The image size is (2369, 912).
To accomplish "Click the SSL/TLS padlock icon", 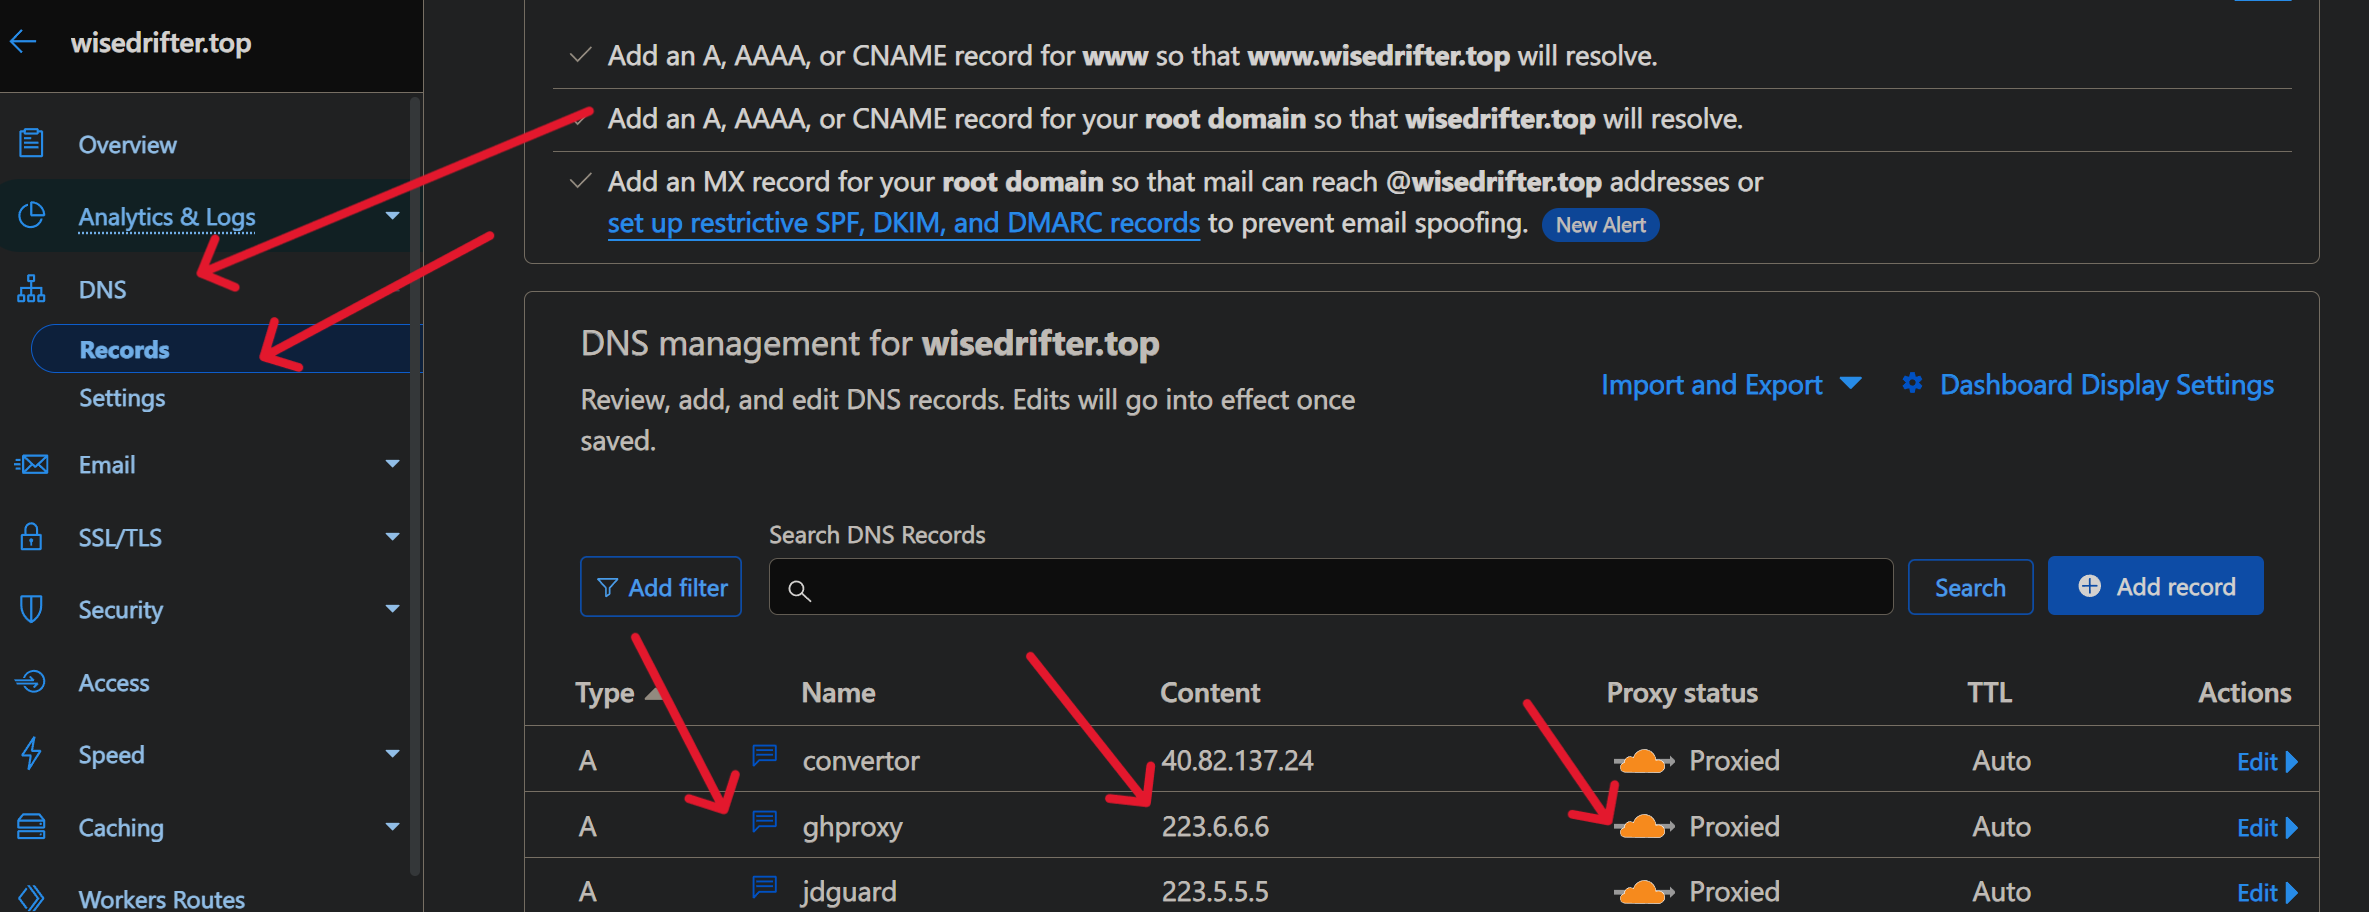I will [x=31, y=536].
